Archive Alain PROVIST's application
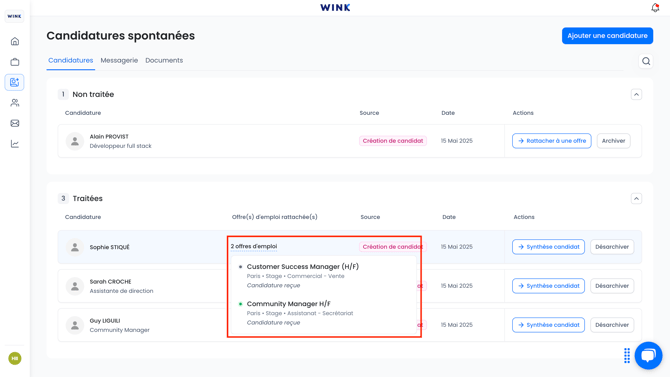The image size is (670, 377). click(613, 141)
